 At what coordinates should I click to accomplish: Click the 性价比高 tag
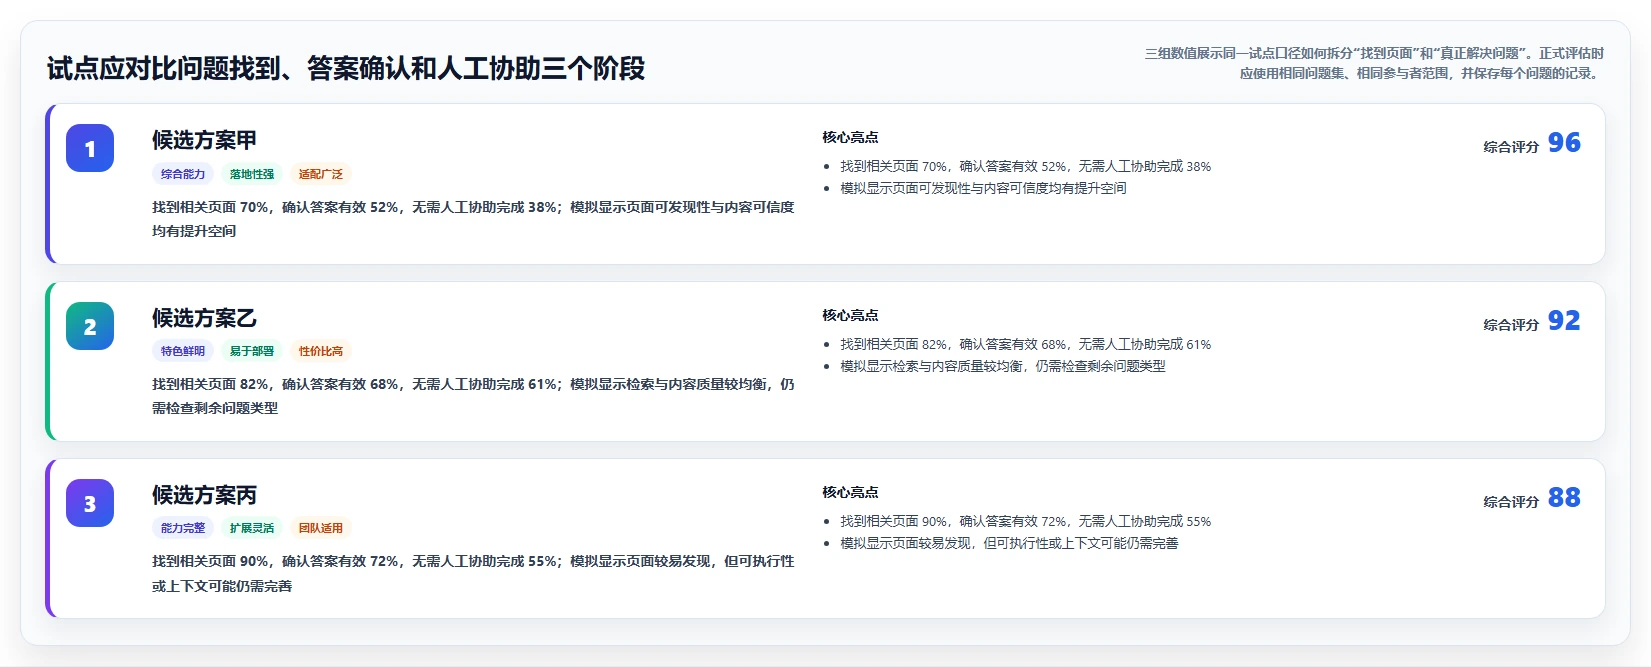point(321,351)
